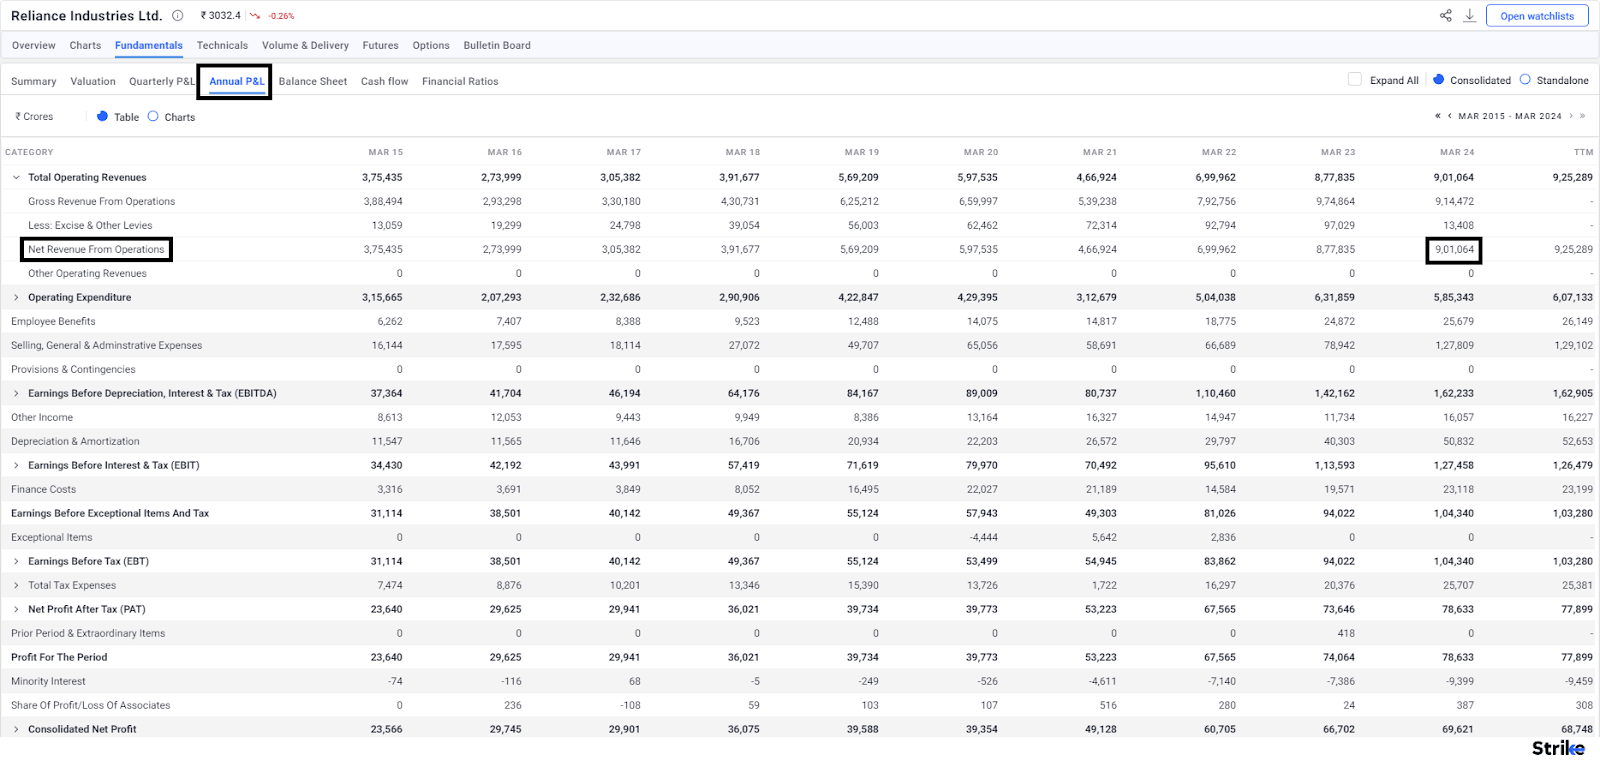
Task: Click the MAR 24 column header
Action: click(1457, 152)
